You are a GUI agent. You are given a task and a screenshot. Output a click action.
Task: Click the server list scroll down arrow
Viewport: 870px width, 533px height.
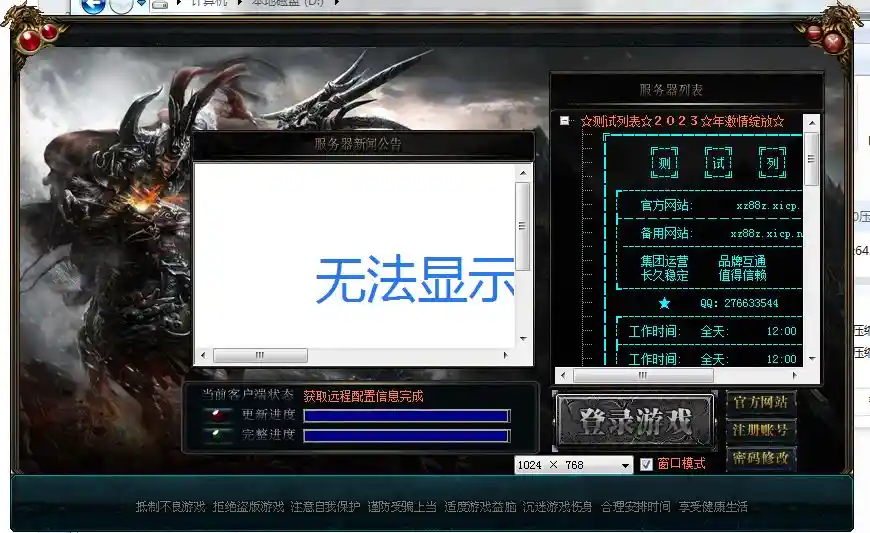coord(812,359)
